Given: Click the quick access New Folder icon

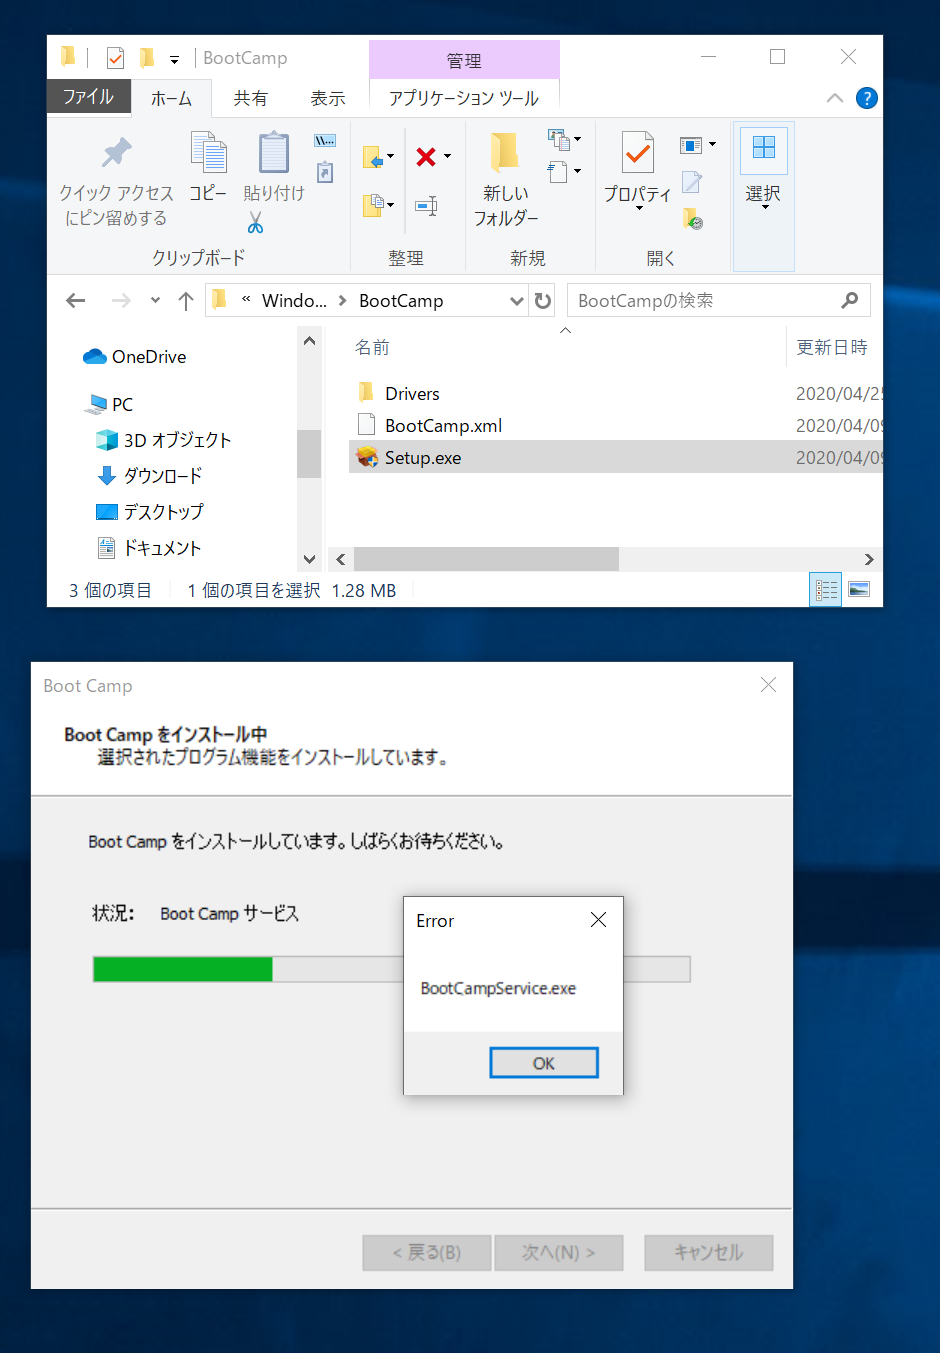Looking at the screenshot, I should pos(147,58).
